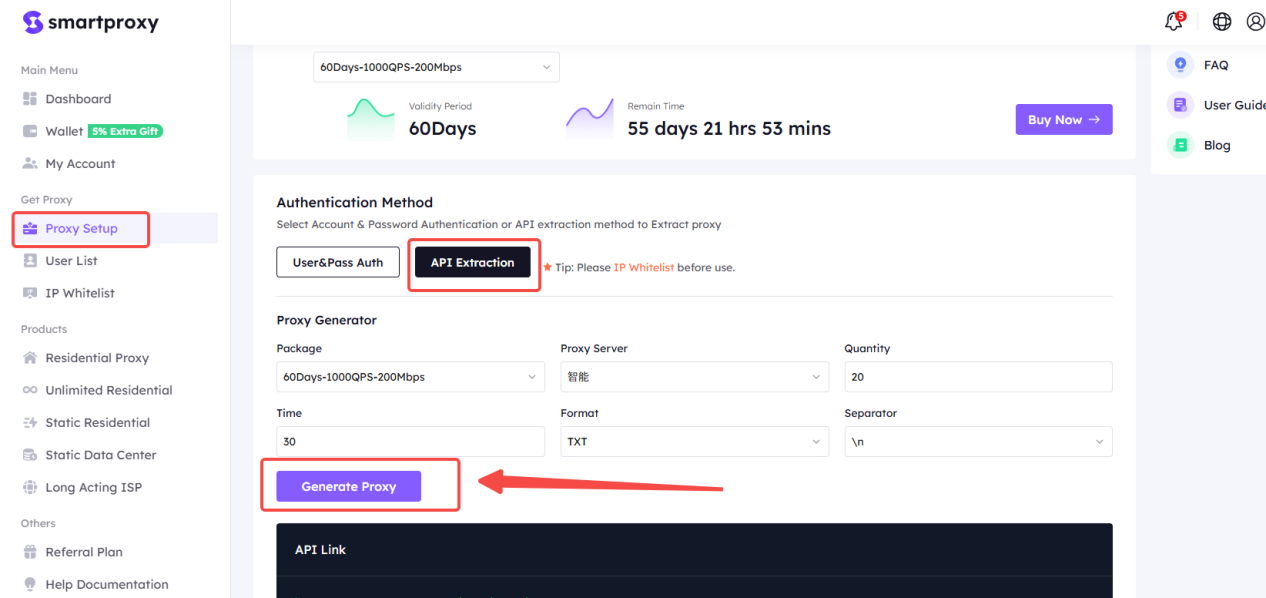Open the Separator dropdown
The image size is (1266, 598).
click(979, 441)
